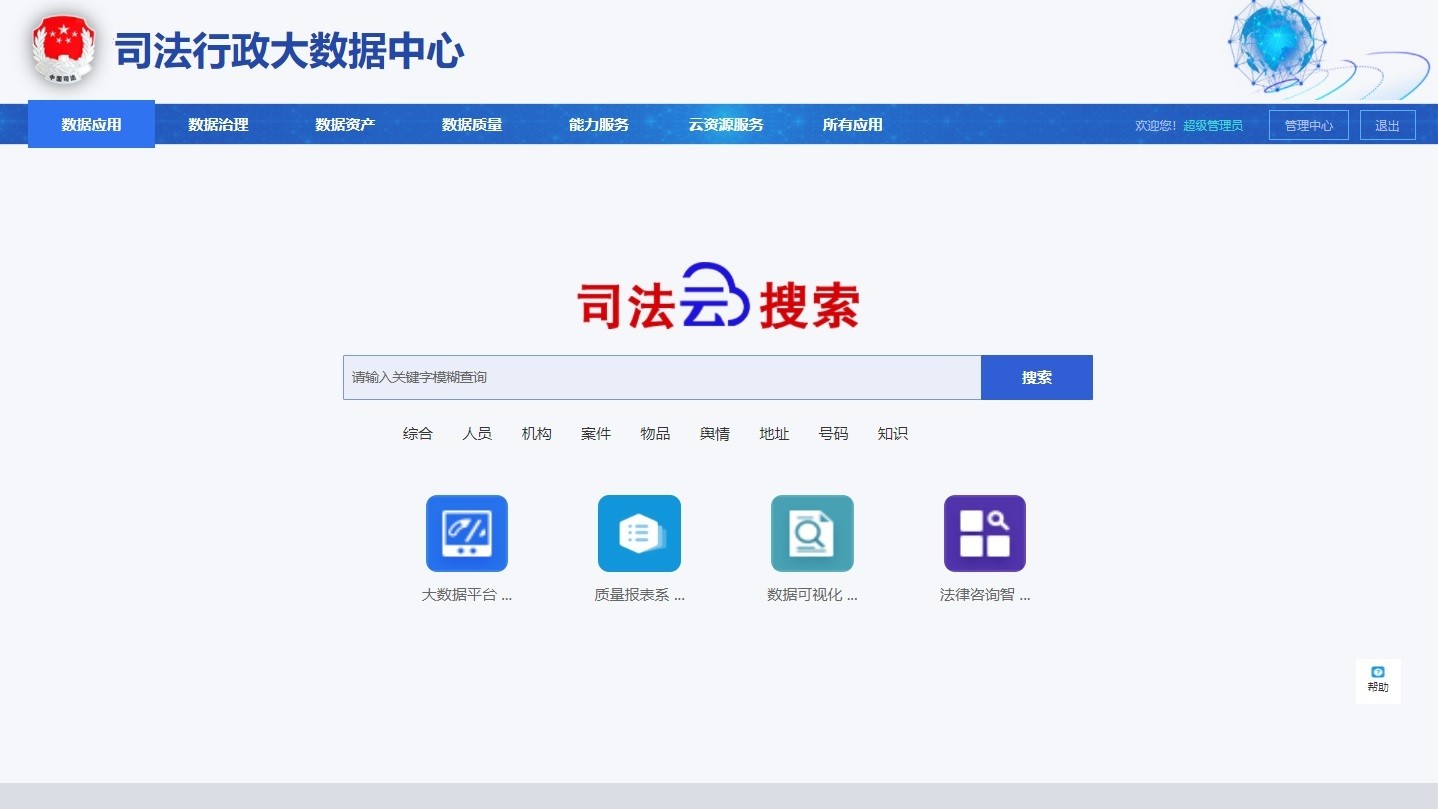Screen dimensions: 1438x809
Task: Select the 人员 search category
Action: click(477, 434)
